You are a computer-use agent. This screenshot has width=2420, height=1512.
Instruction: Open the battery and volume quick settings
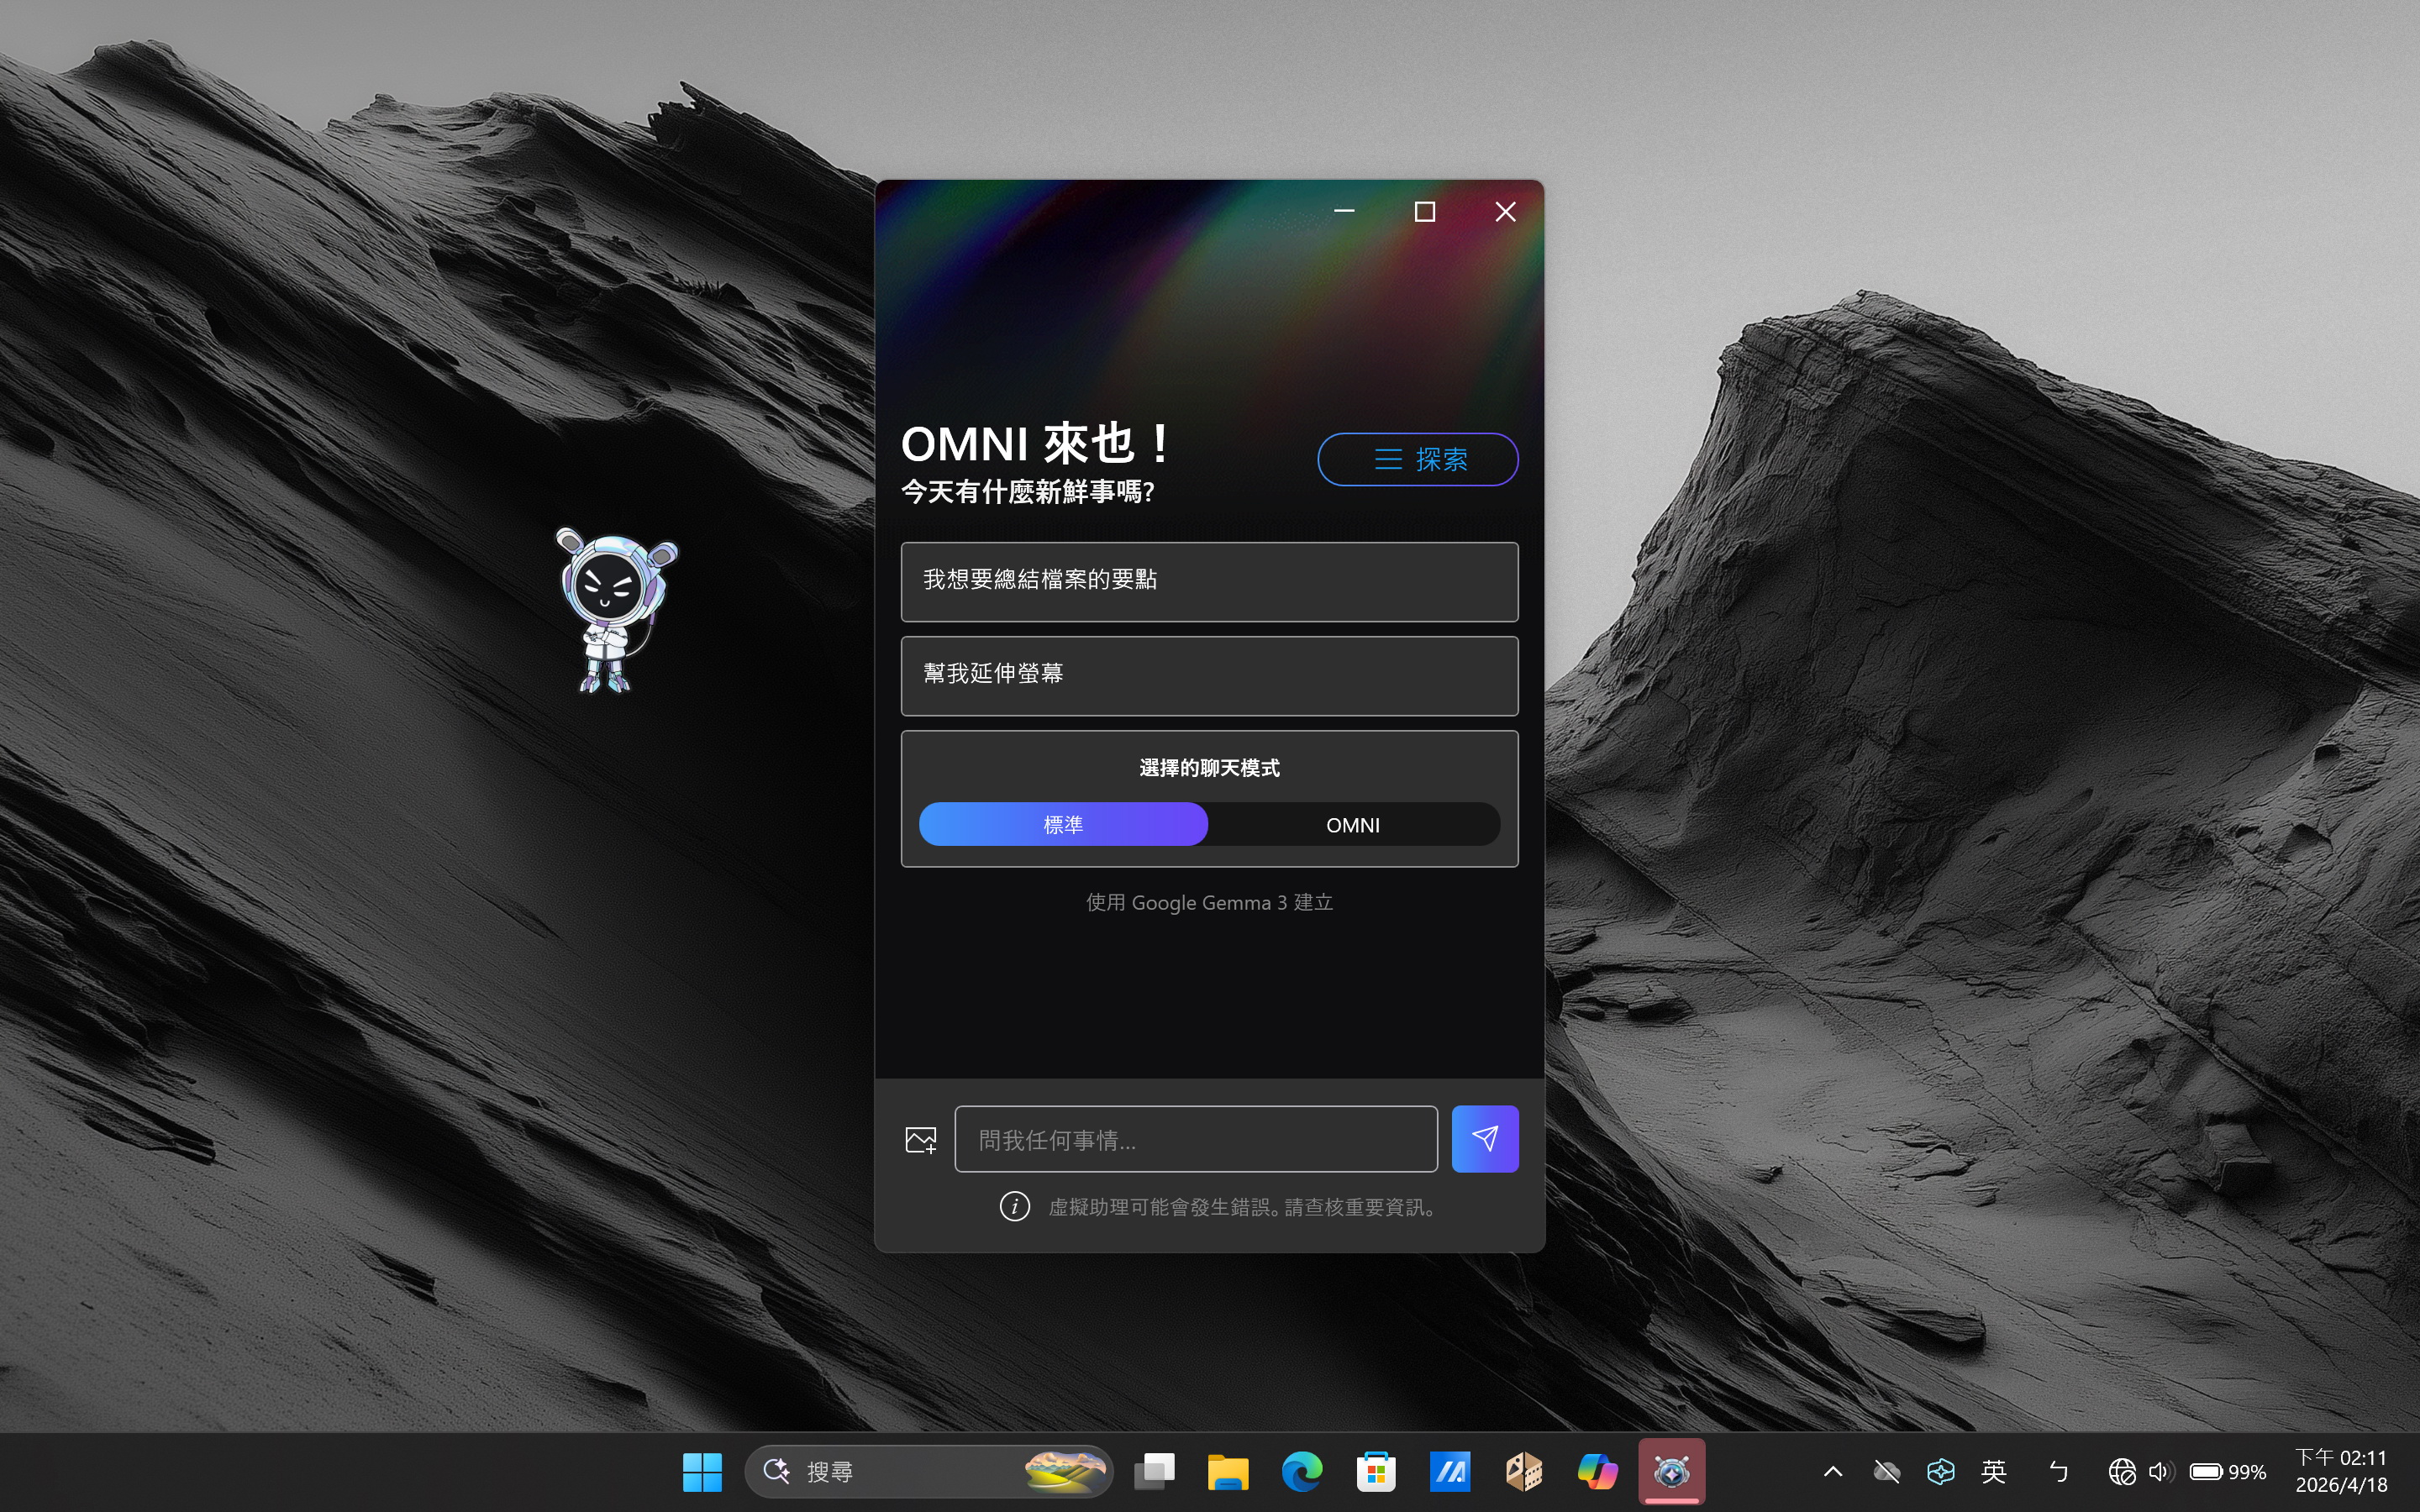pyautogui.click(x=2205, y=1471)
